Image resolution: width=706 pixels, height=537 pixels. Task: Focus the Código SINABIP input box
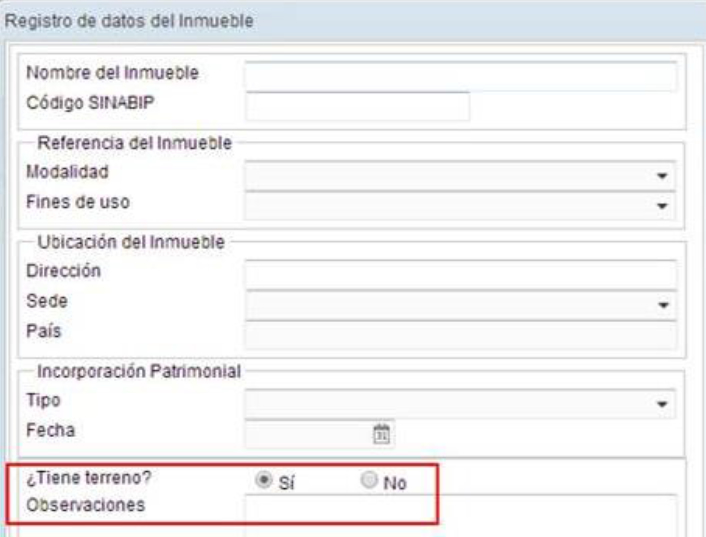(x=357, y=105)
